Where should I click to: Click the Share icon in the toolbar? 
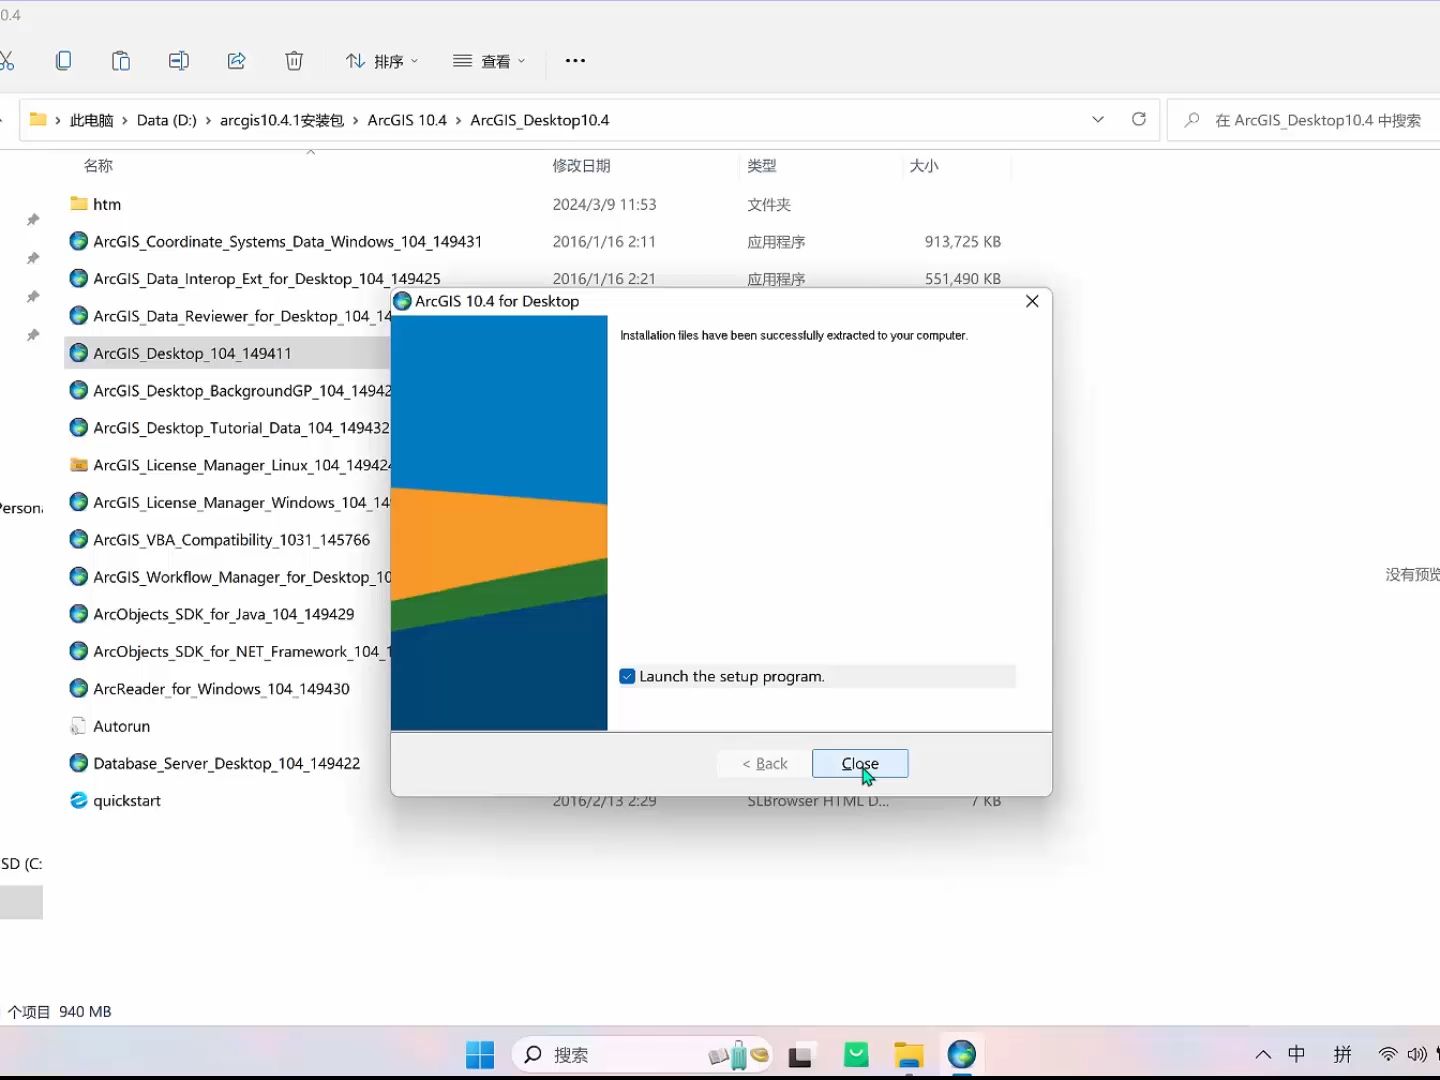237,60
